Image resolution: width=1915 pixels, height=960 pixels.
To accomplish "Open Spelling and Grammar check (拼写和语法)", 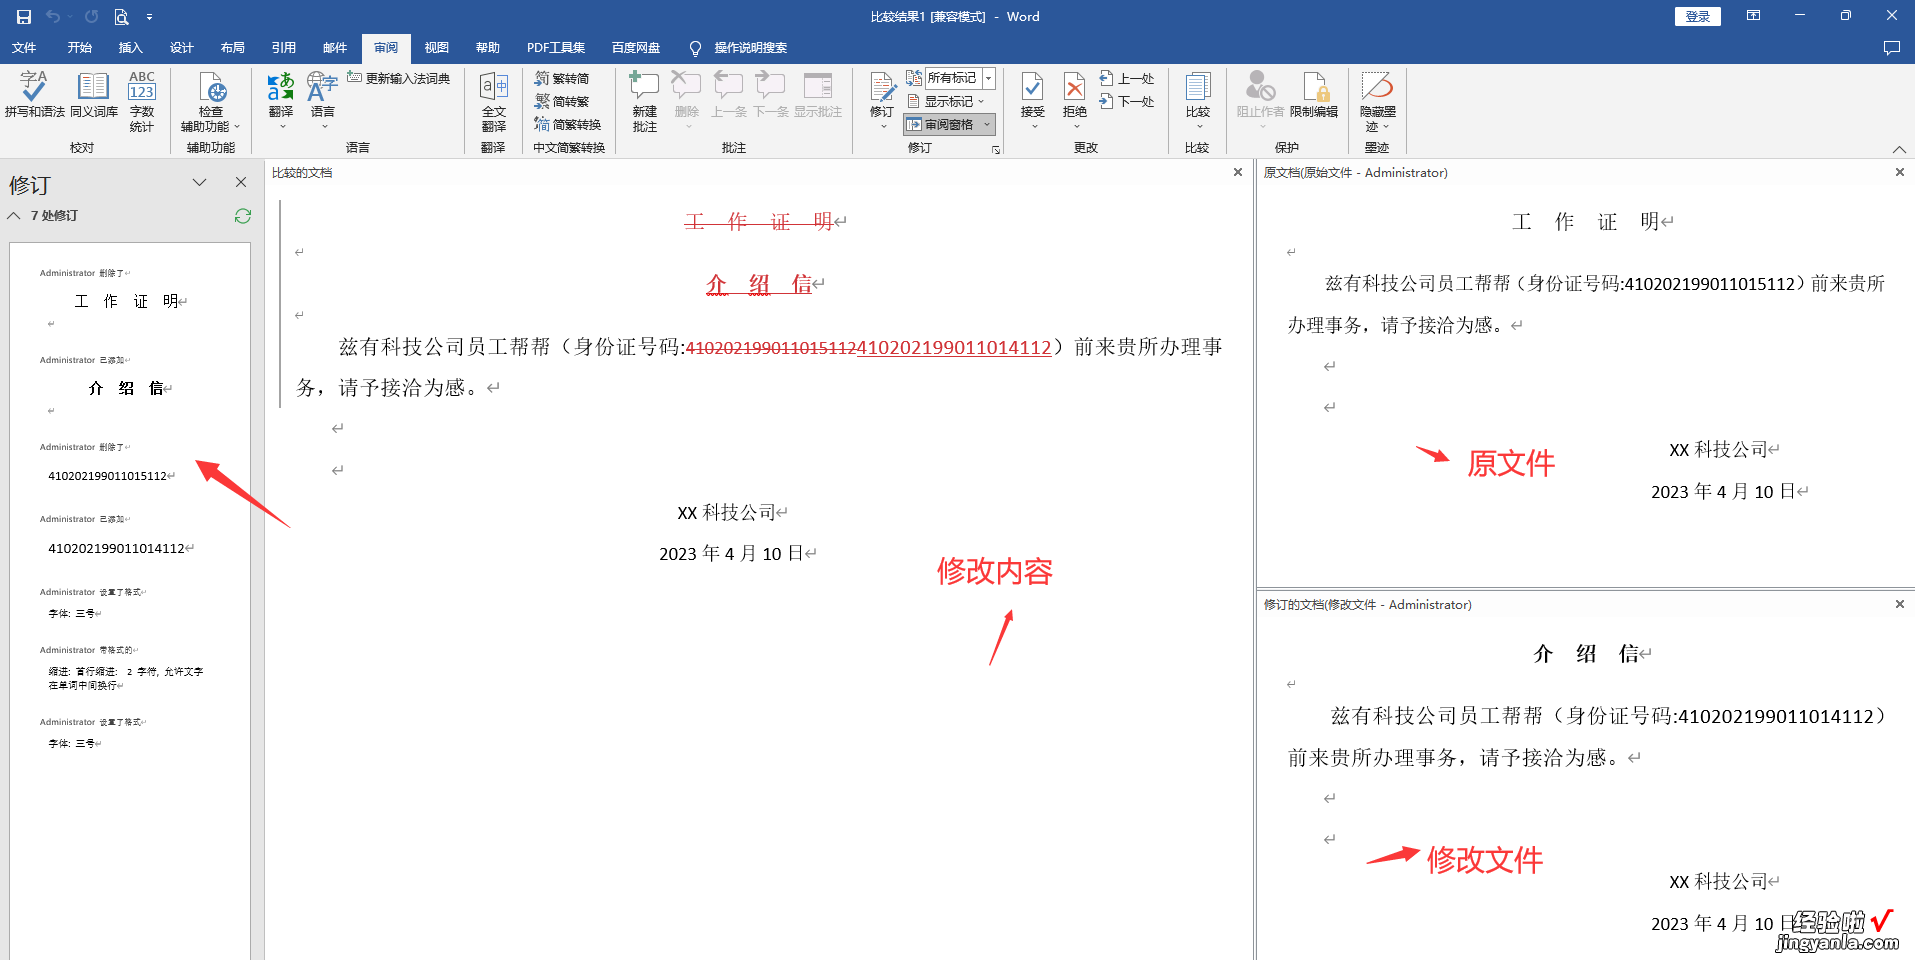I will [34, 95].
